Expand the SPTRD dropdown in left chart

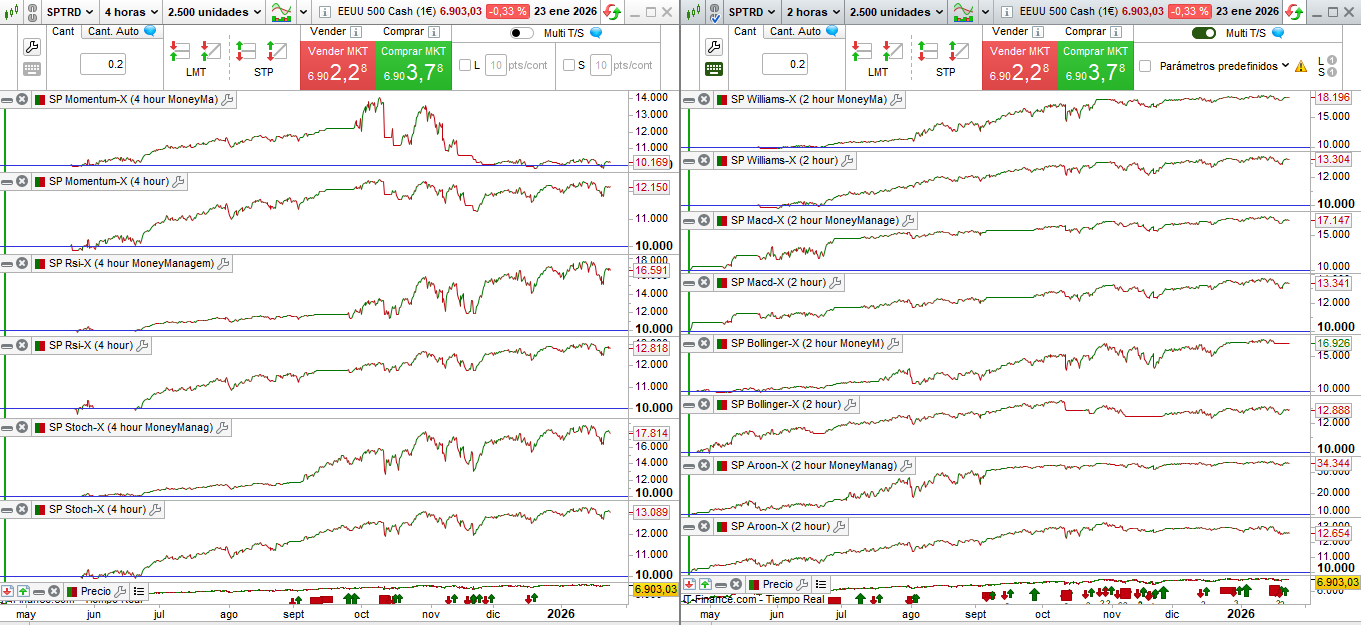70,12
